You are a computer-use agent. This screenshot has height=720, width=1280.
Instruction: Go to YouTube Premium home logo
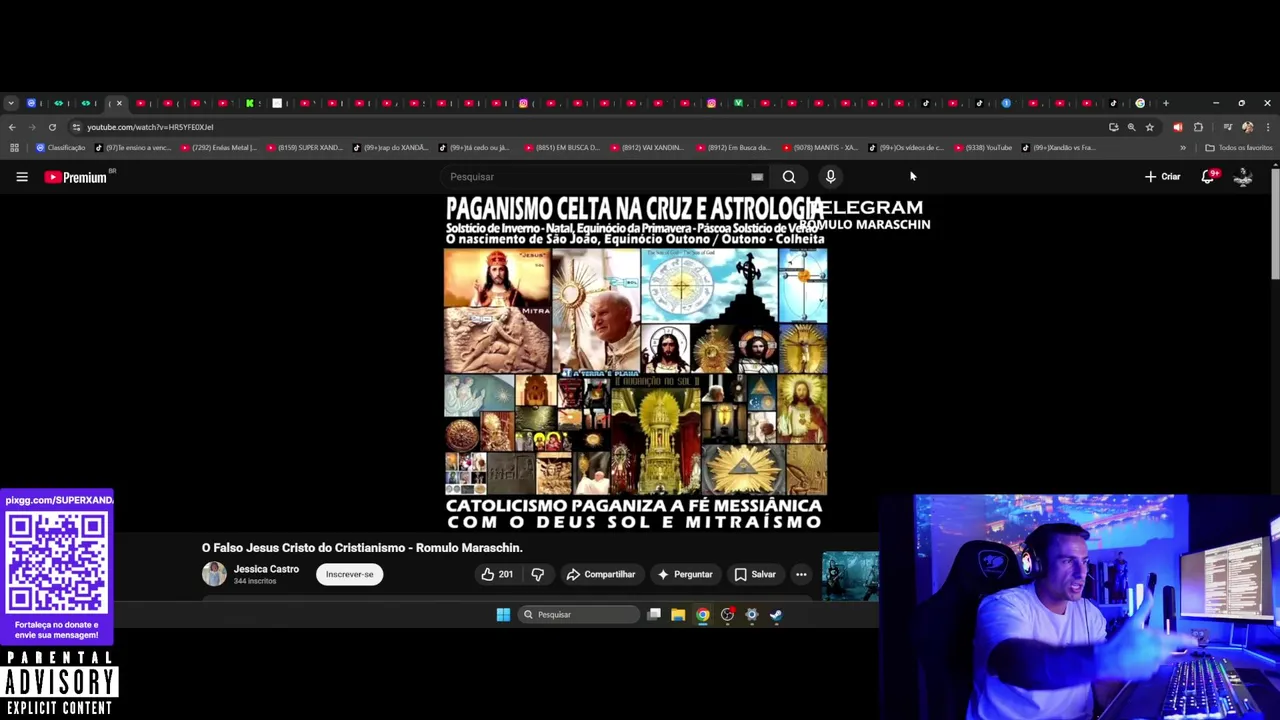[77, 177]
